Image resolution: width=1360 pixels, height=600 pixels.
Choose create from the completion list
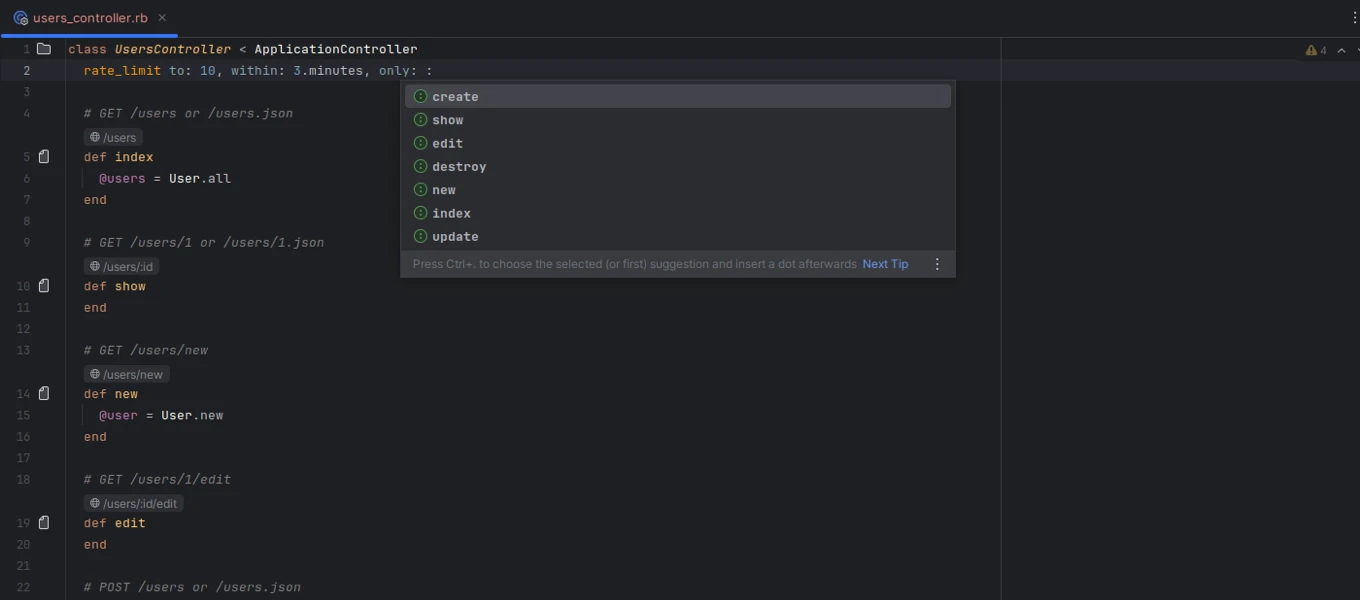click(678, 97)
